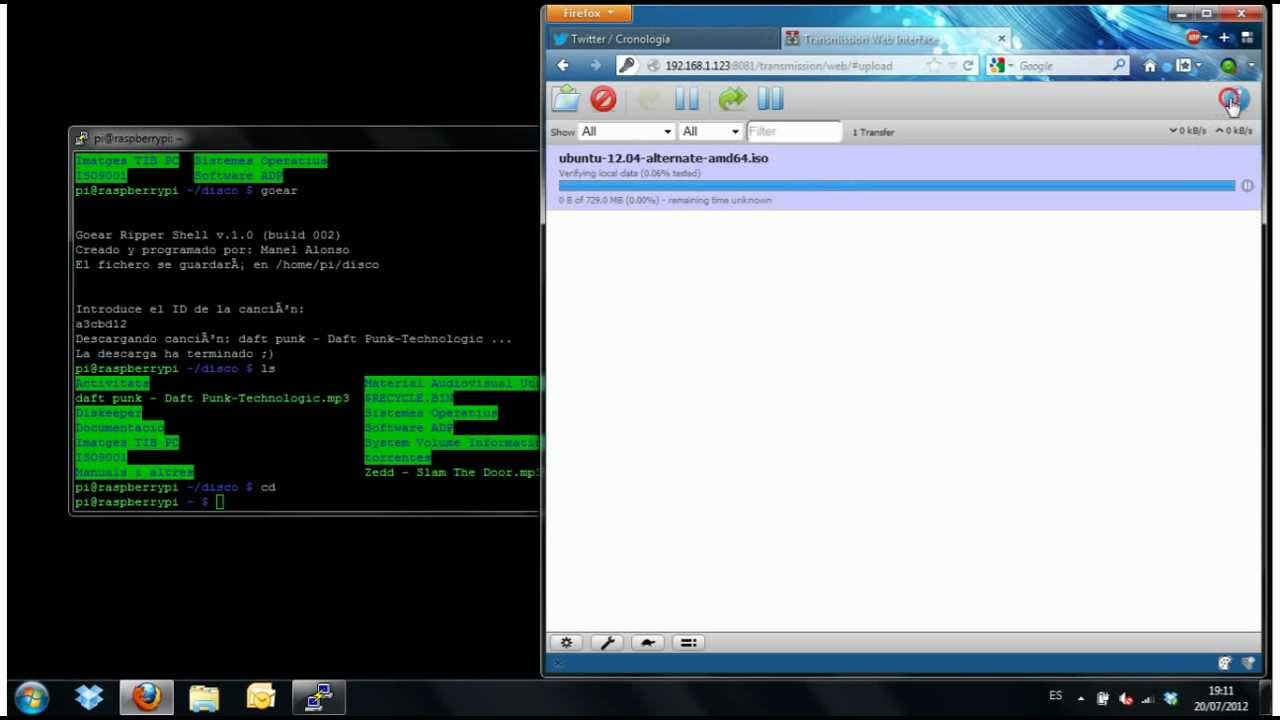This screenshot has height=720, width=1280.
Task: Click the upload speed 0 kB/s indicator
Action: pos(1234,131)
